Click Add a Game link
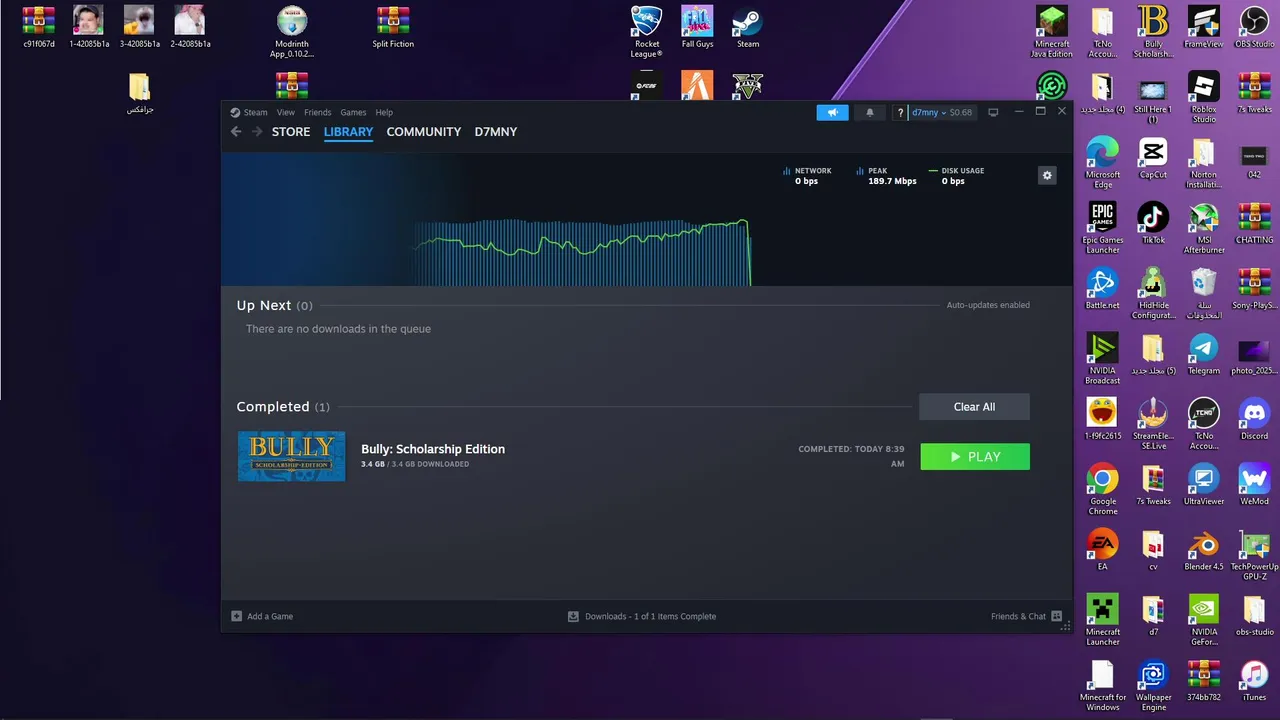The height and width of the screenshot is (720, 1280). (x=270, y=616)
